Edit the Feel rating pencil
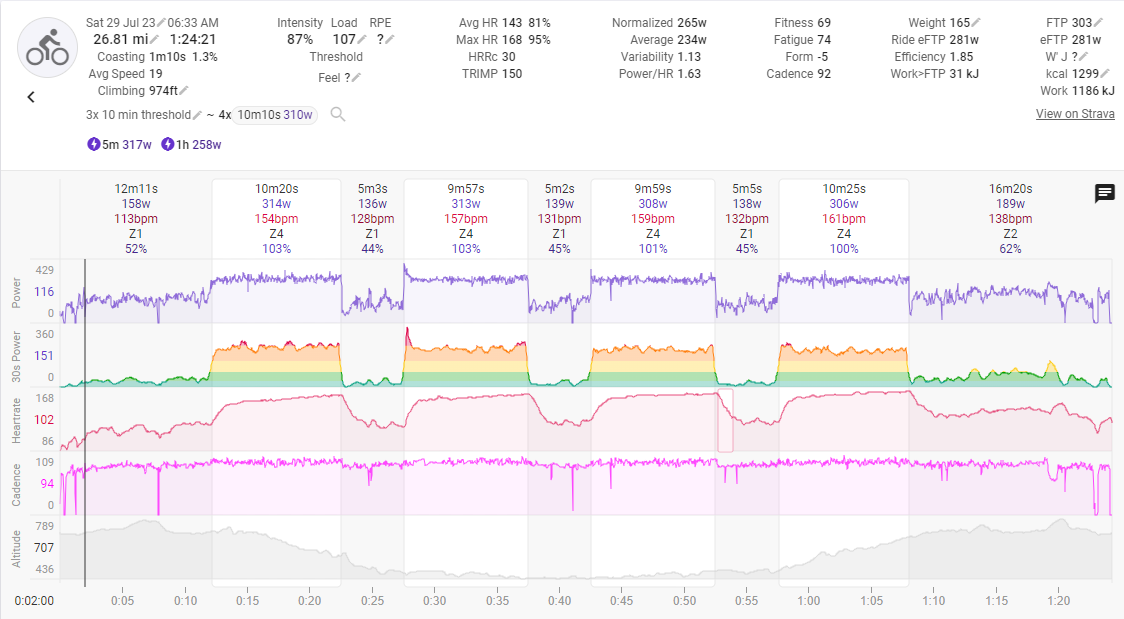Viewport: 1124px width, 619px height. click(x=356, y=77)
